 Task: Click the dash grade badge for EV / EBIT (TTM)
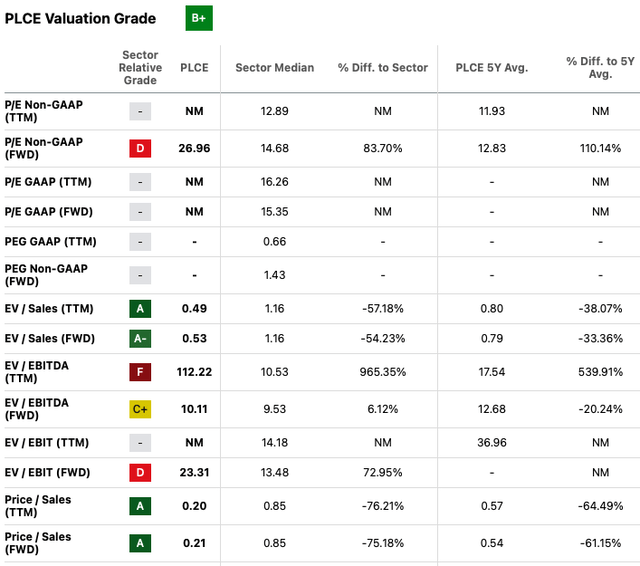click(x=140, y=442)
